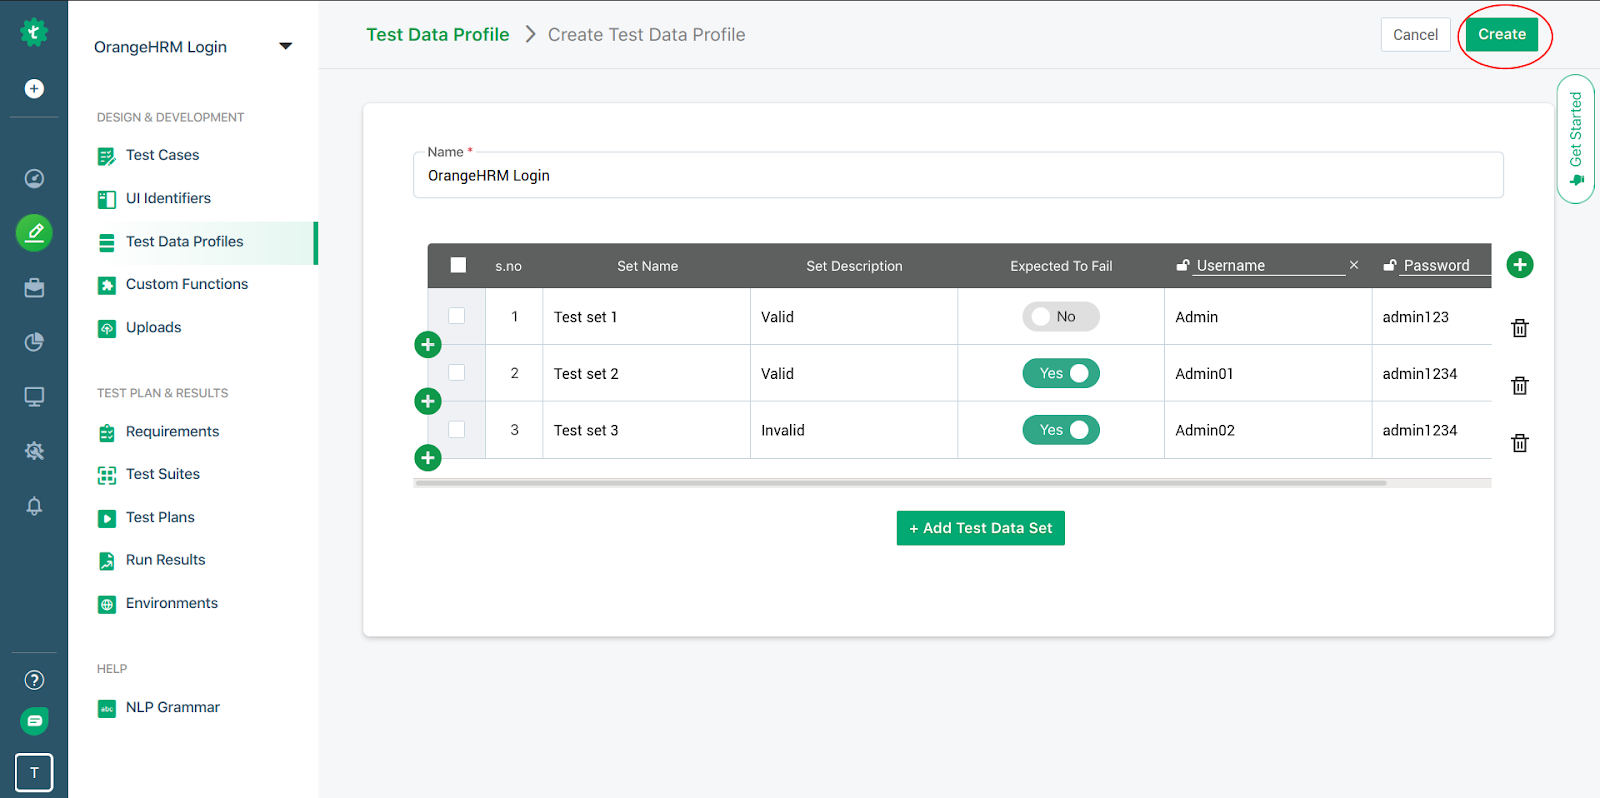
Task: Open Requirements in the sidebar
Action: [x=172, y=431]
